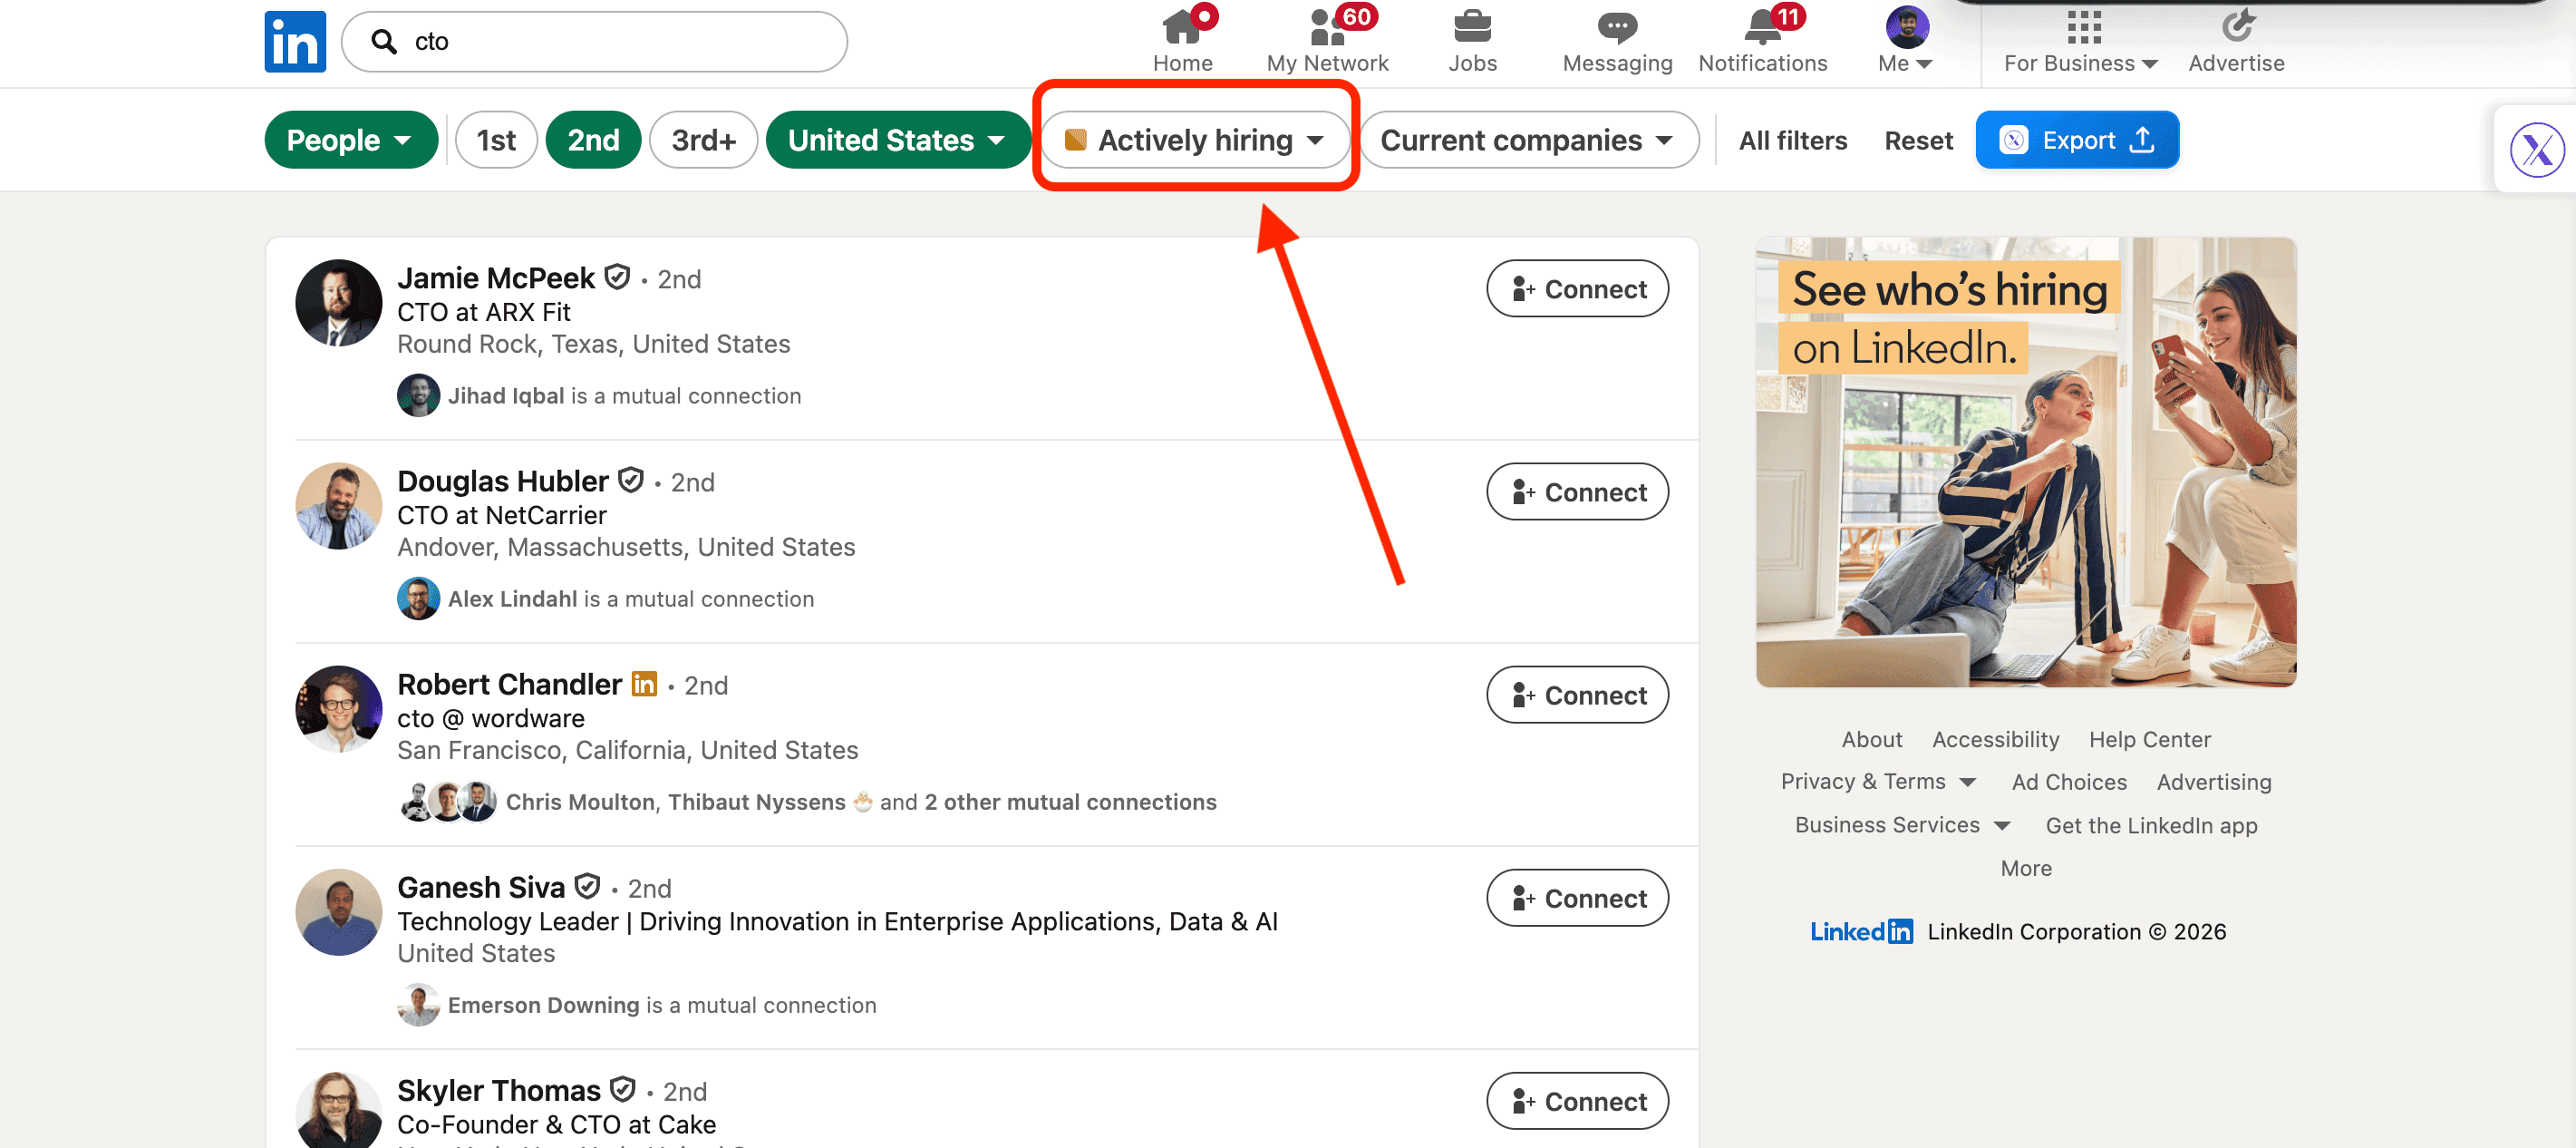Open My Network with 60 pending invitations

[1327, 40]
